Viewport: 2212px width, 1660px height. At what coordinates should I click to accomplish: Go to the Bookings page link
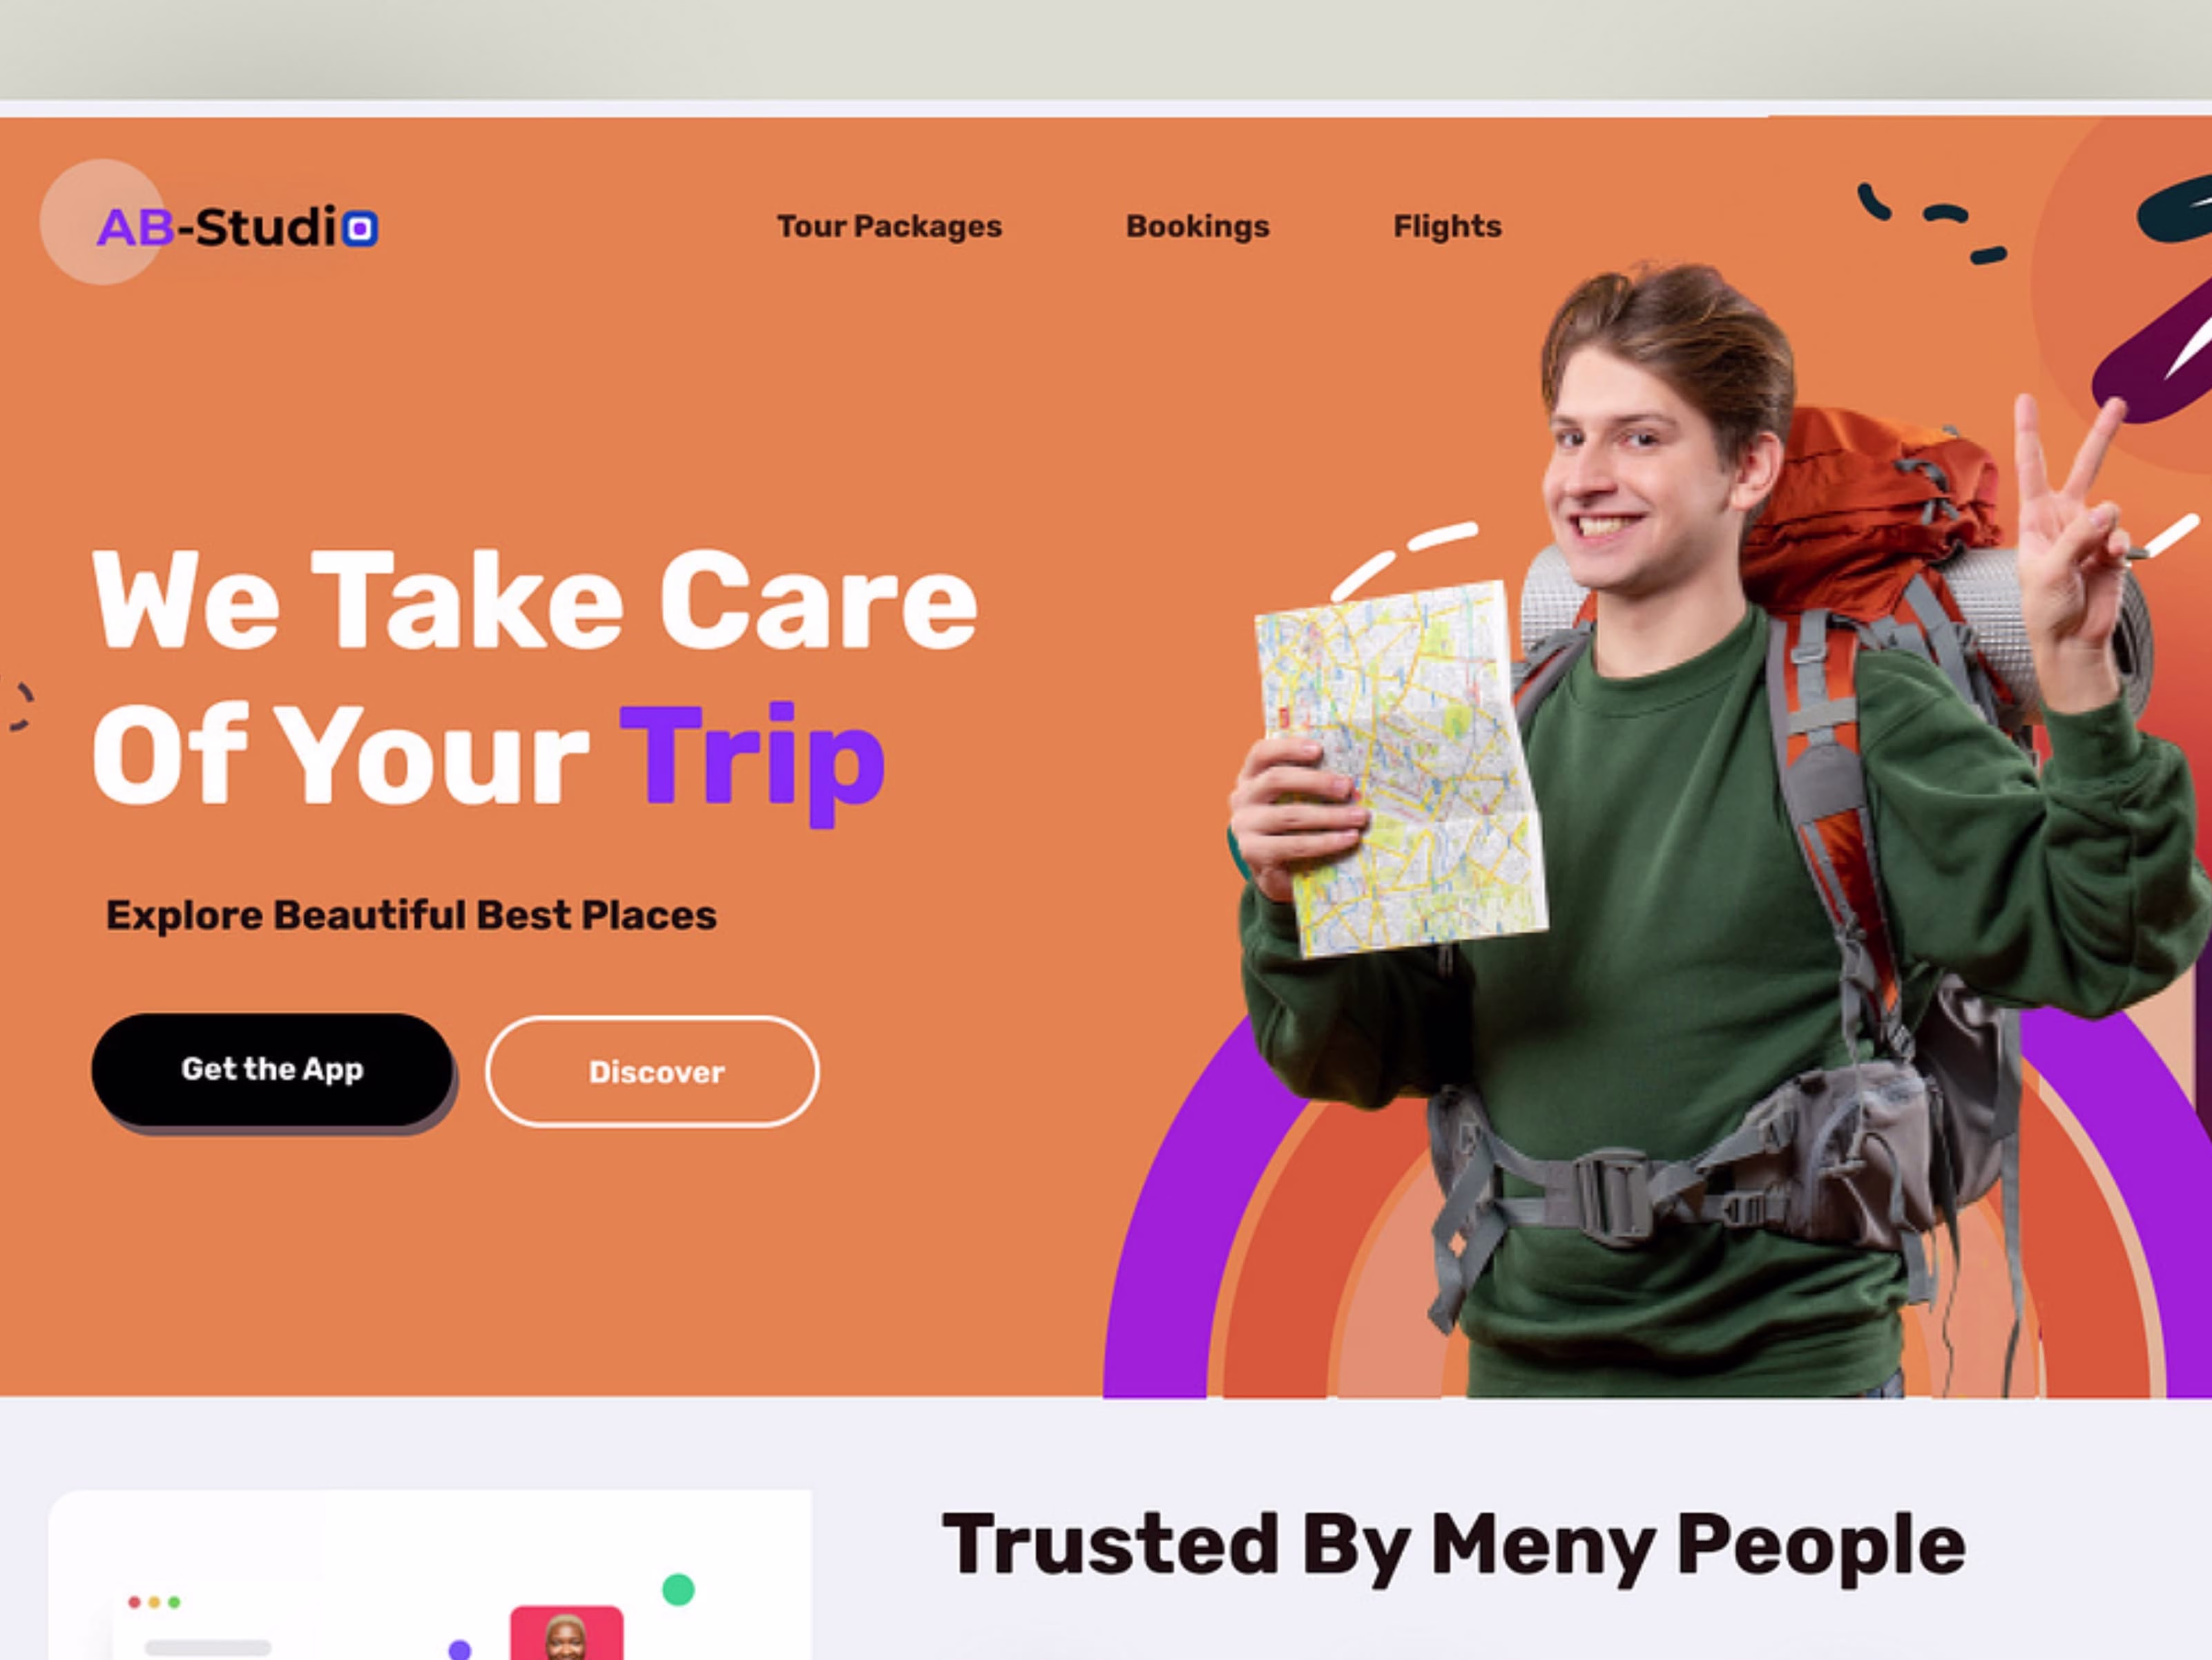(x=1197, y=227)
